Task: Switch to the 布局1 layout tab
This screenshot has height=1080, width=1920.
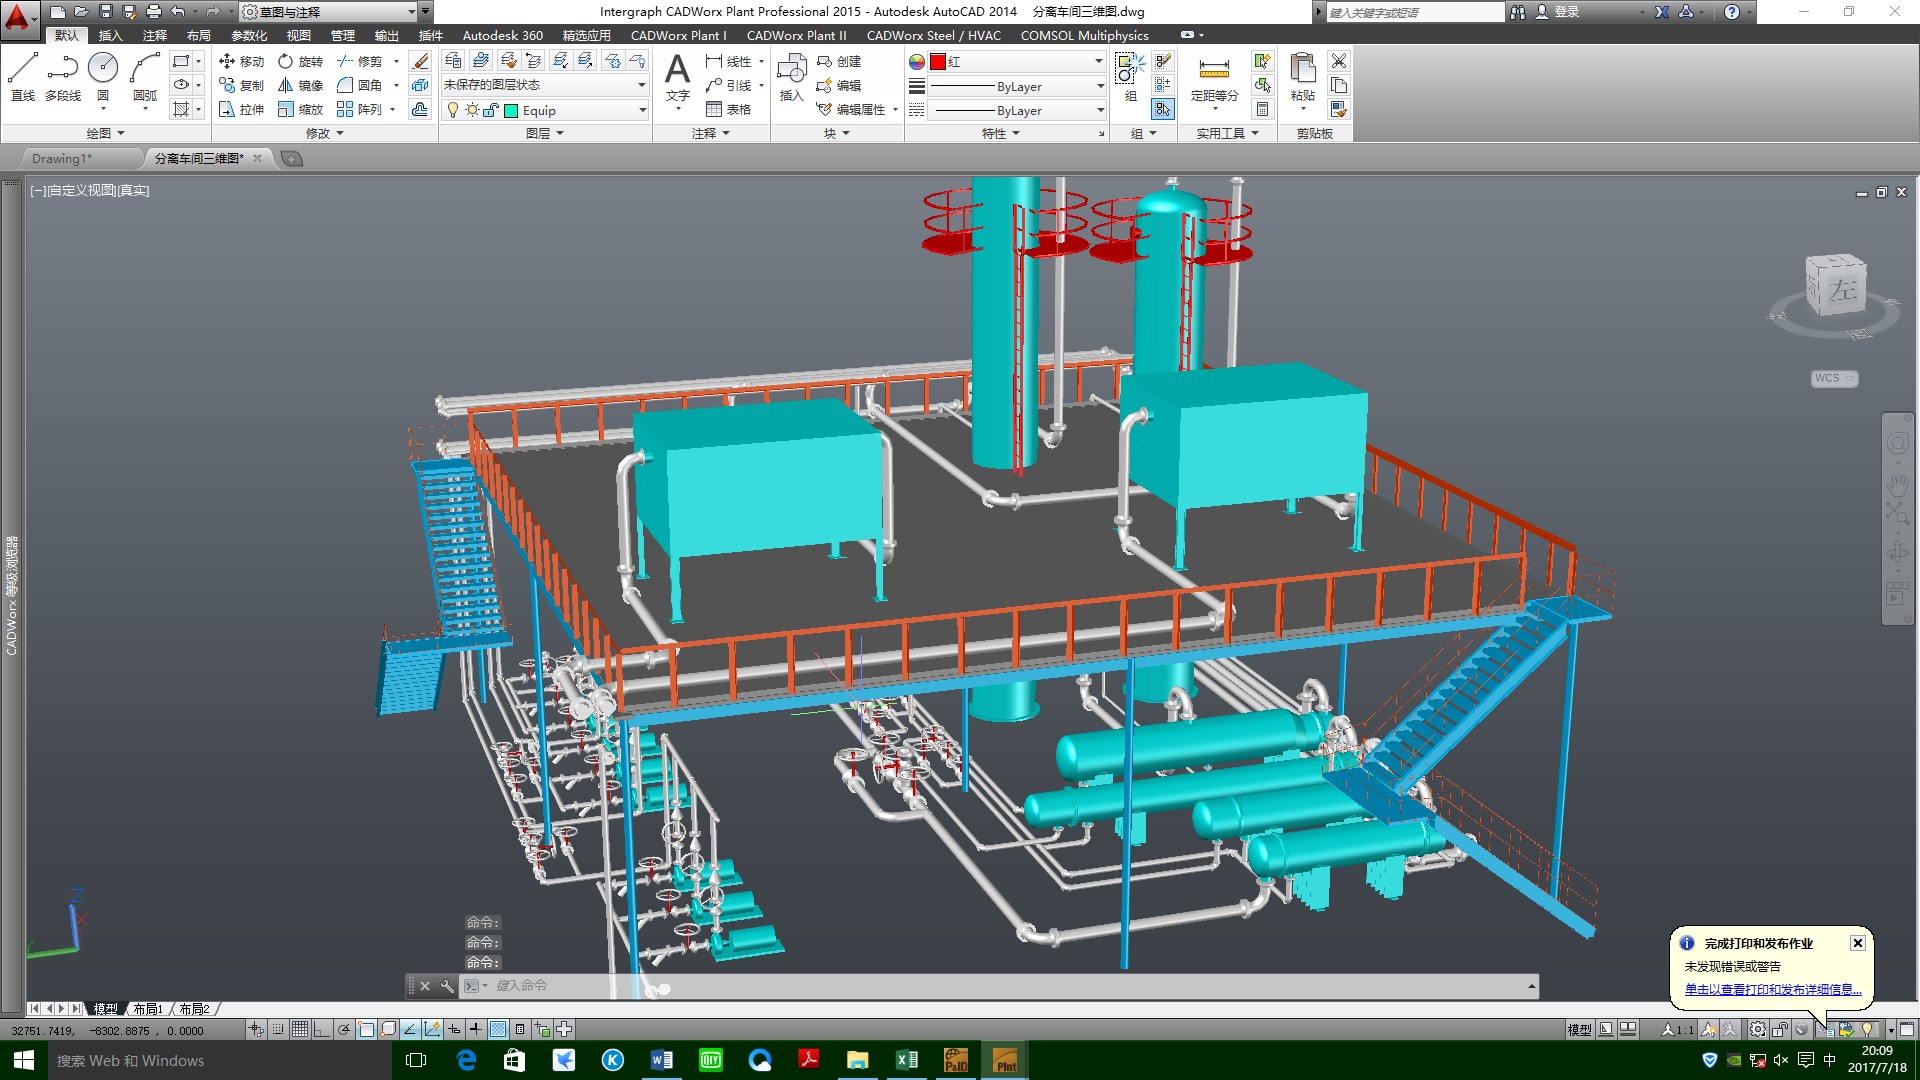Action: (148, 1009)
